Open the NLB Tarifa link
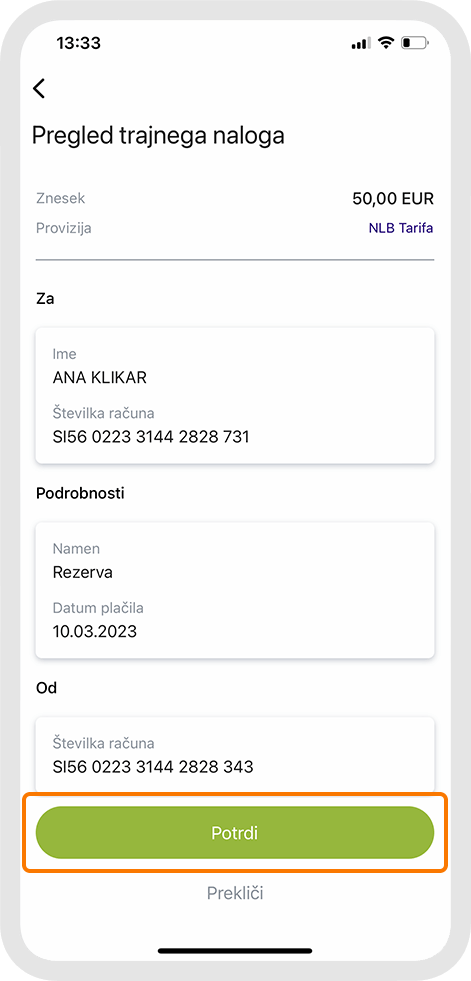Viewport: 471px width, 981px height. (401, 228)
